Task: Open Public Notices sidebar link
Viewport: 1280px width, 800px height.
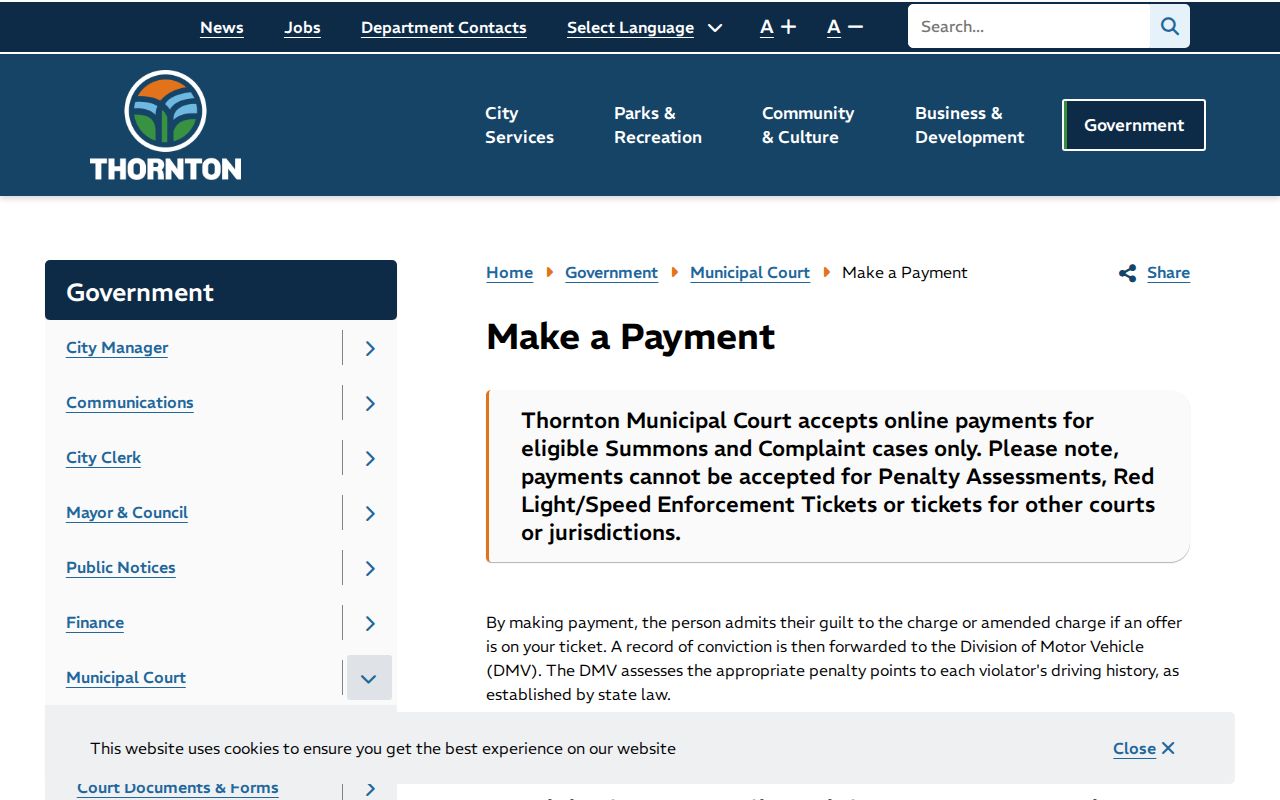Action: (x=121, y=568)
